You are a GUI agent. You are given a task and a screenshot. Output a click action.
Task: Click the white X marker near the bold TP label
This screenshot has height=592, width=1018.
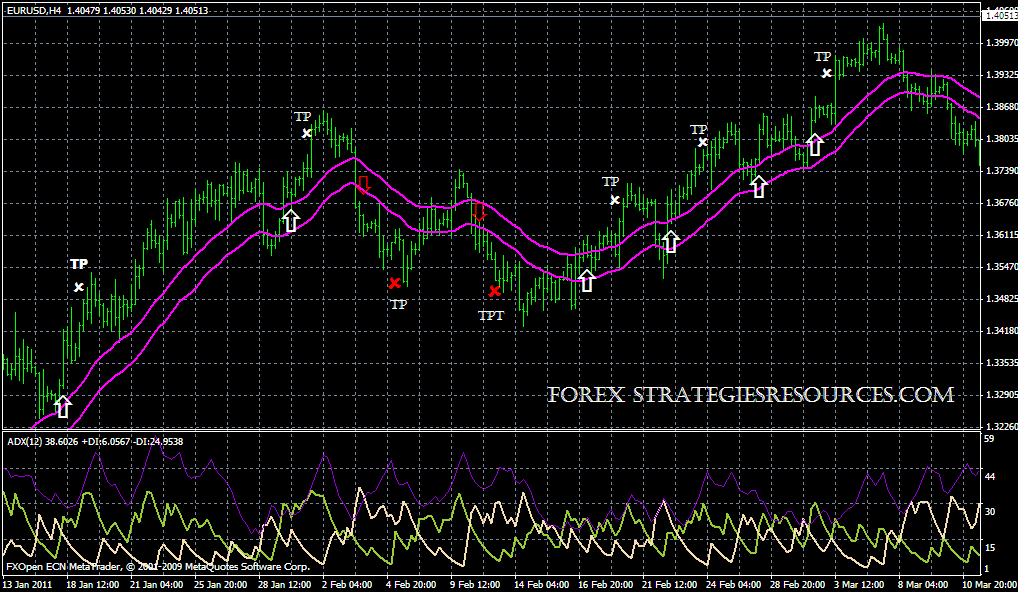click(78, 286)
